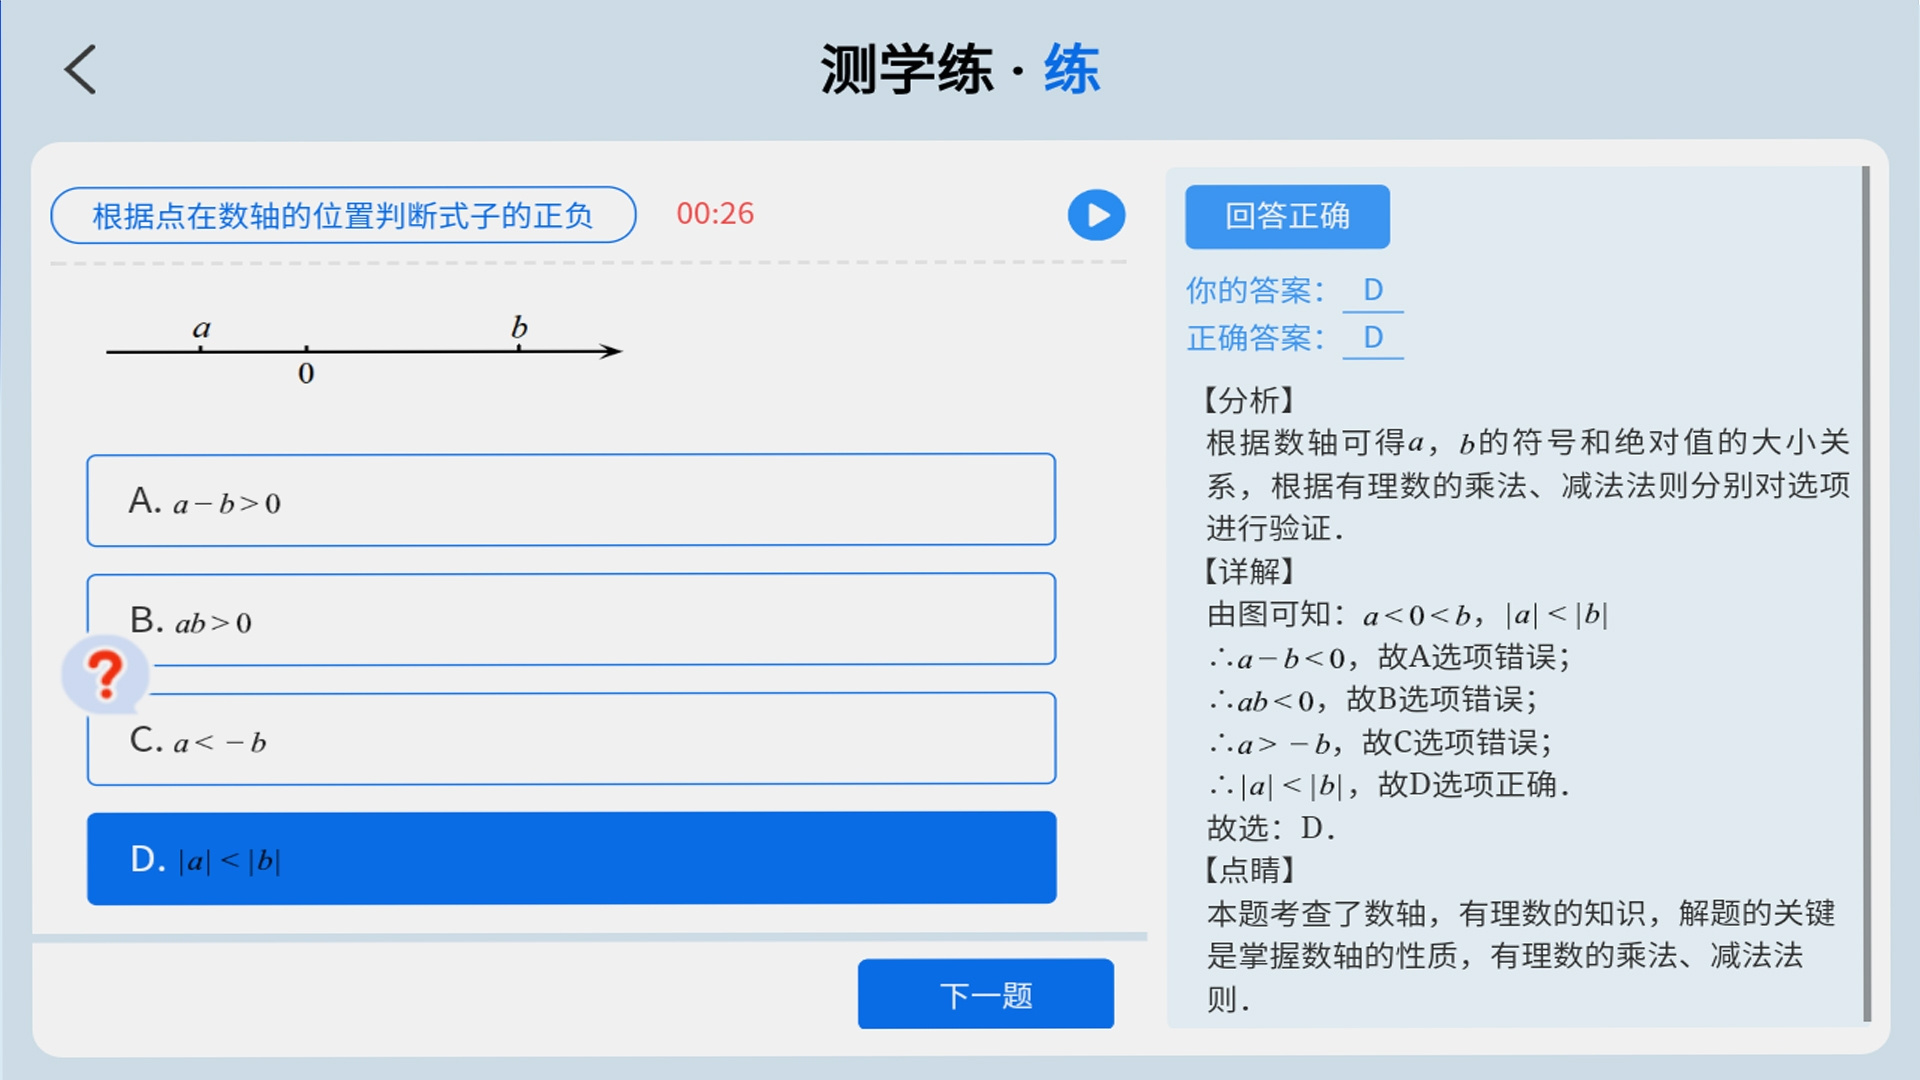Click the 测学练 · 练 page title
This screenshot has width=1920, height=1080.
pos(960,69)
